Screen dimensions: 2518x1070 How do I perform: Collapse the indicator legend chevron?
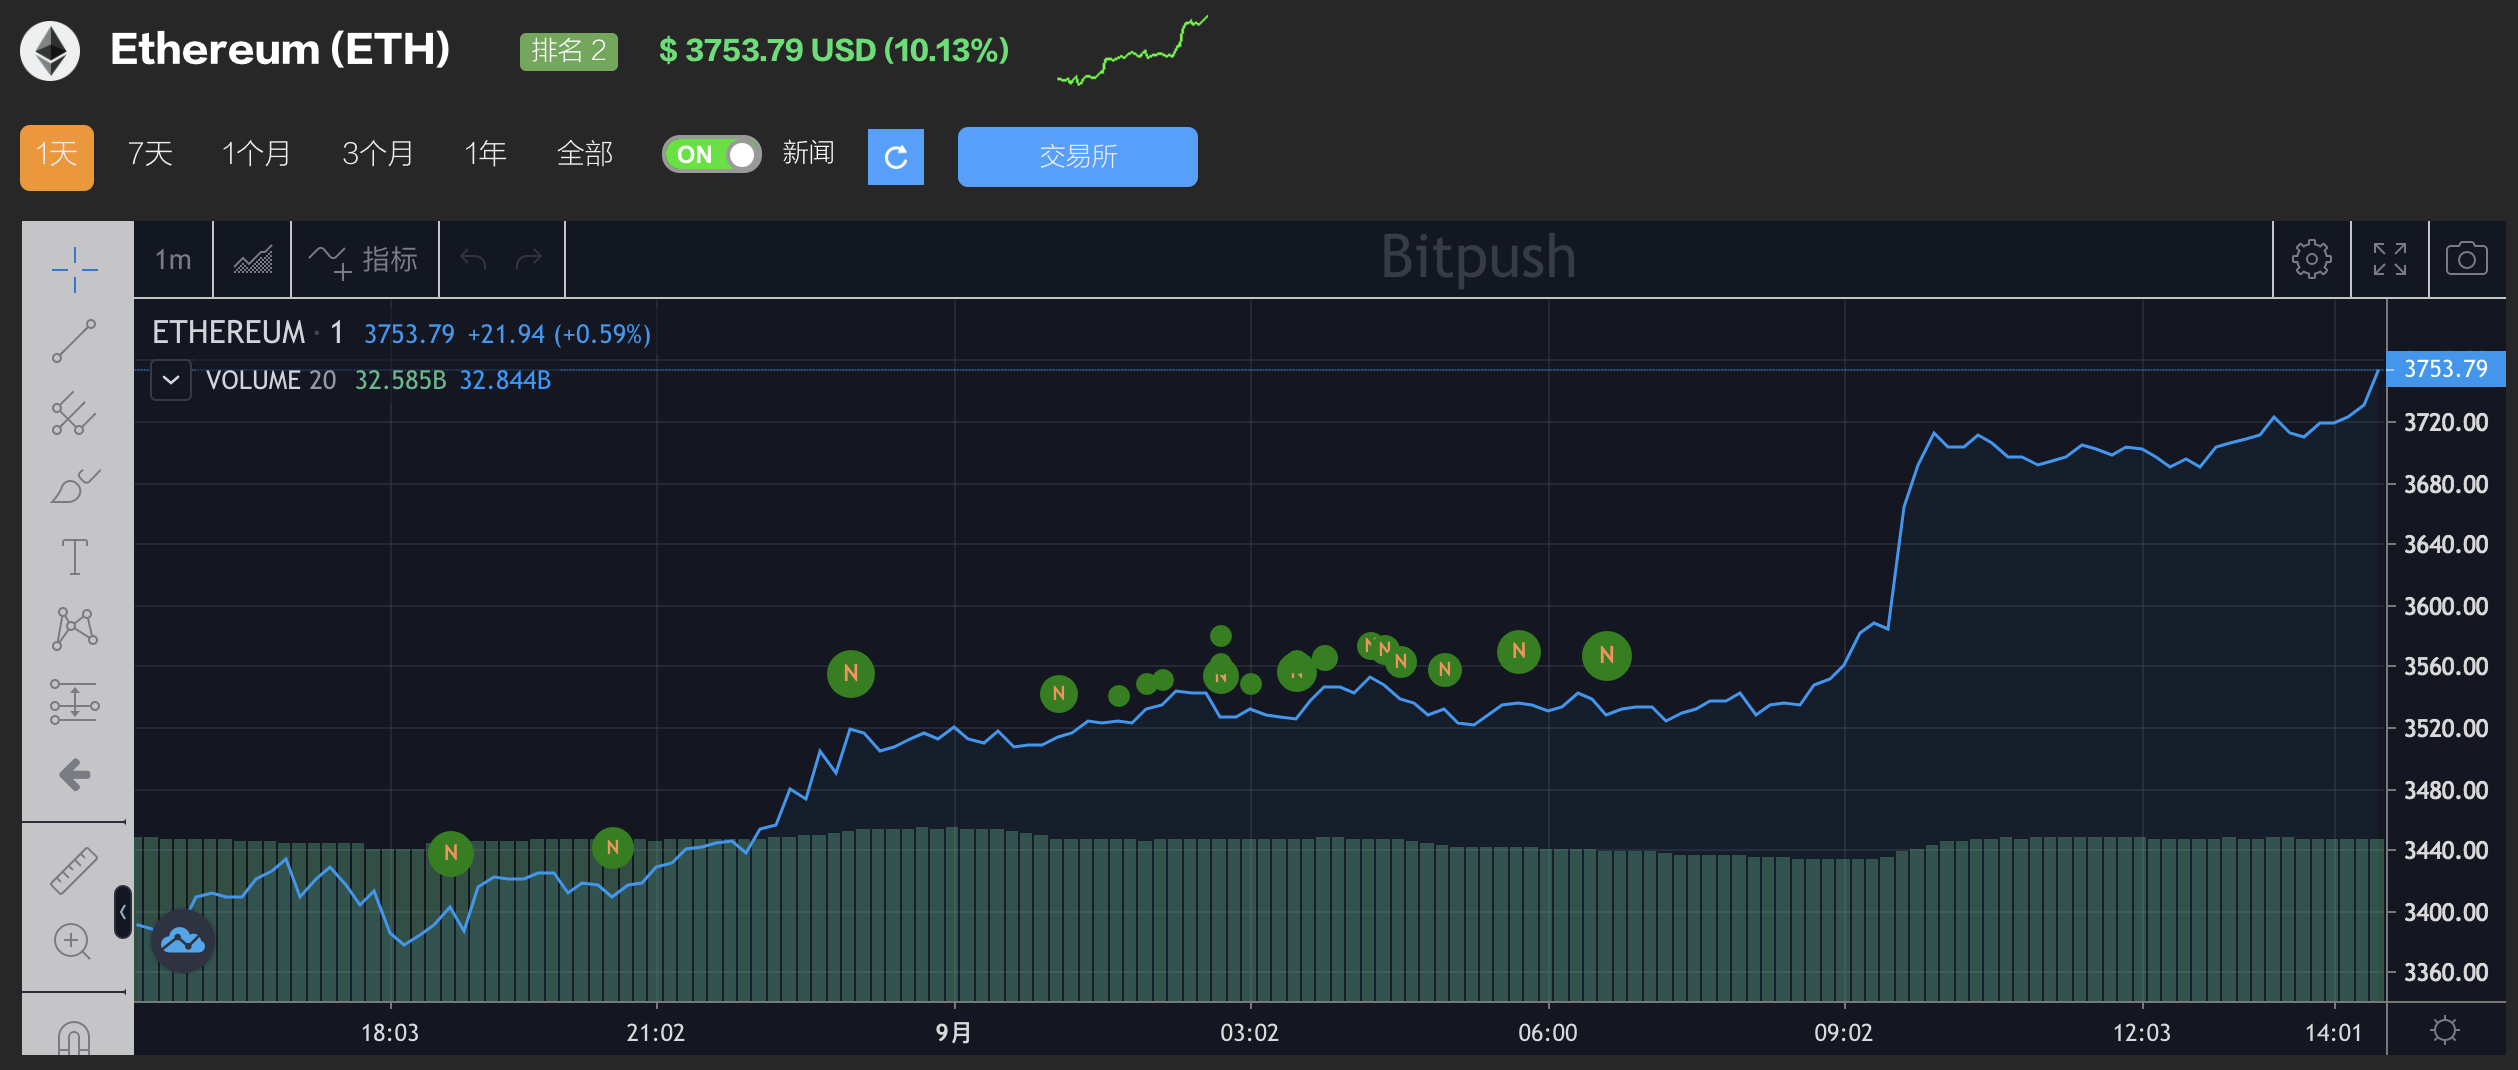click(x=171, y=381)
